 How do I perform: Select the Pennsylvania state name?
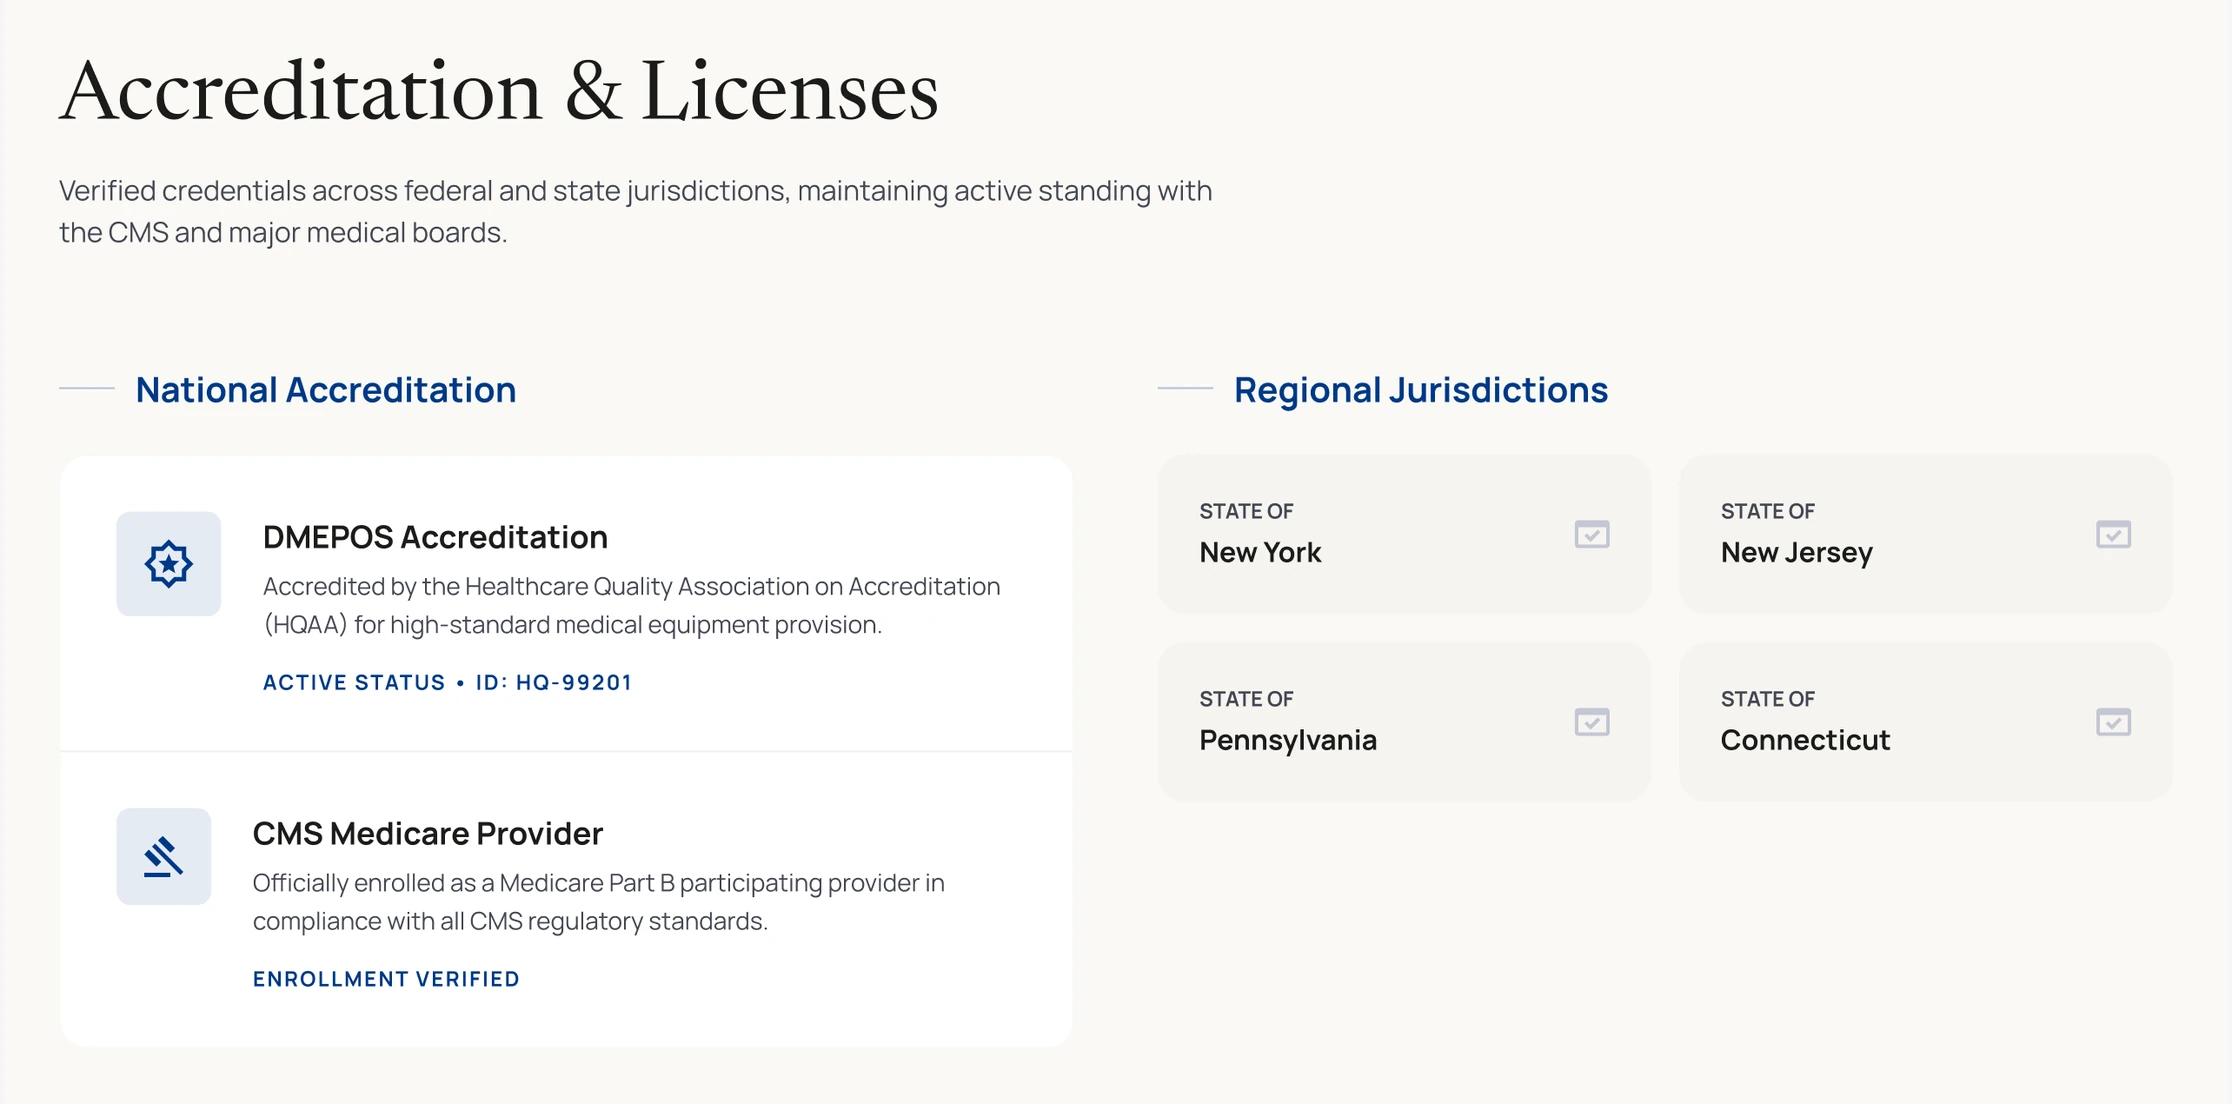tap(1288, 740)
